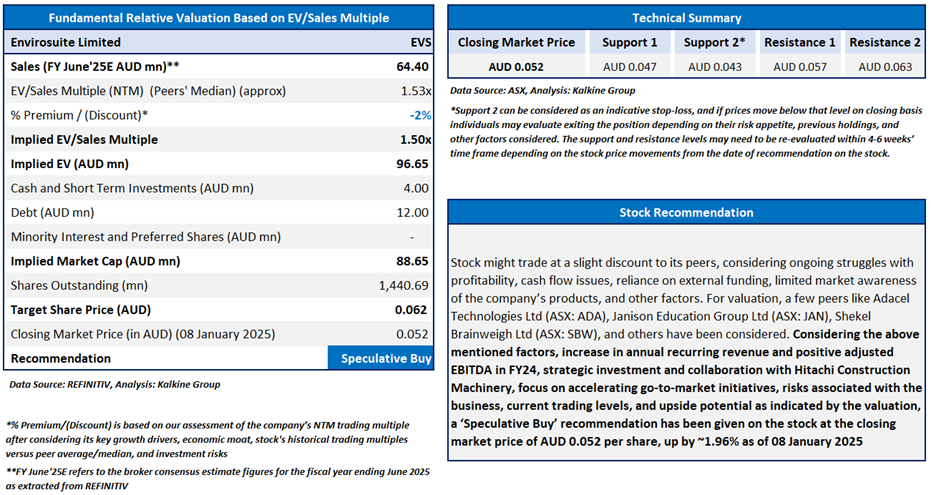Image resolution: width=931 pixels, height=495 pixels.
Task: Click the Speculative Buy recommendation cell
Action: click(381, 358)
